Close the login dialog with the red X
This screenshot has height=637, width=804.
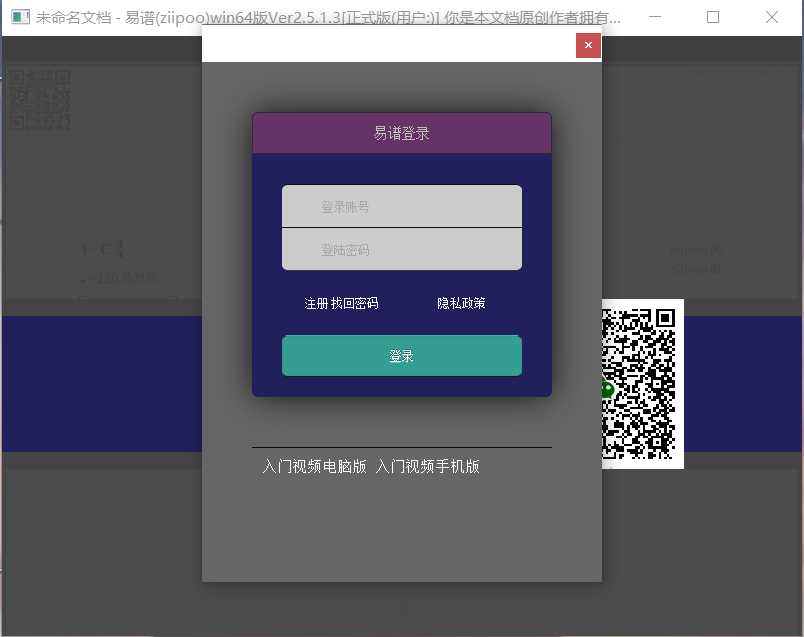pyautogui.click(x=588, y=45)
